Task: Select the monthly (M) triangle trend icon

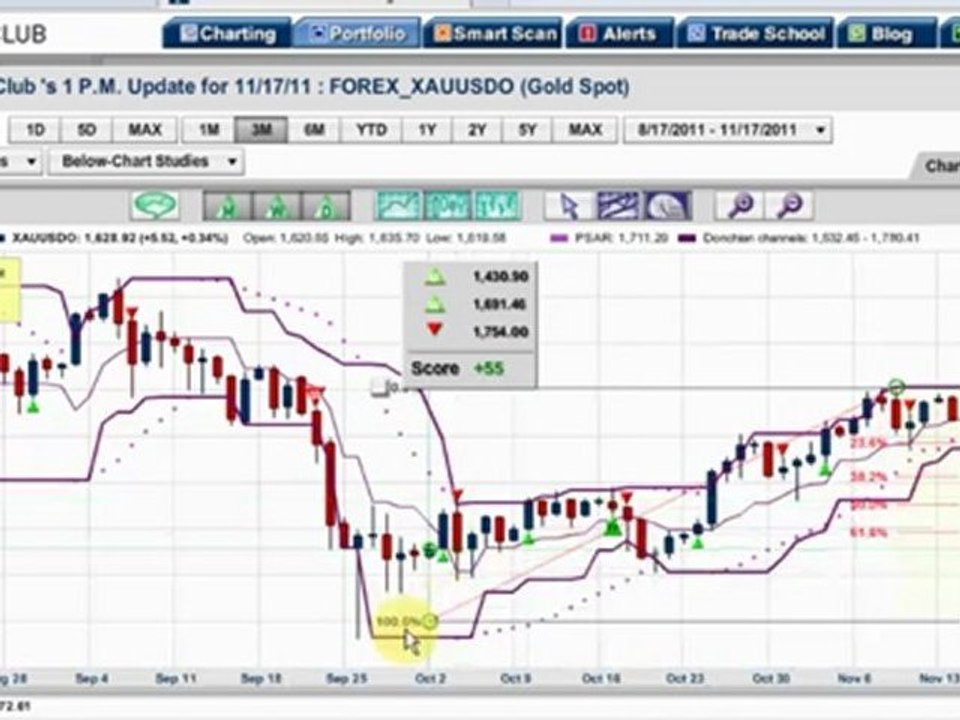Action: [x=227, y=206]
